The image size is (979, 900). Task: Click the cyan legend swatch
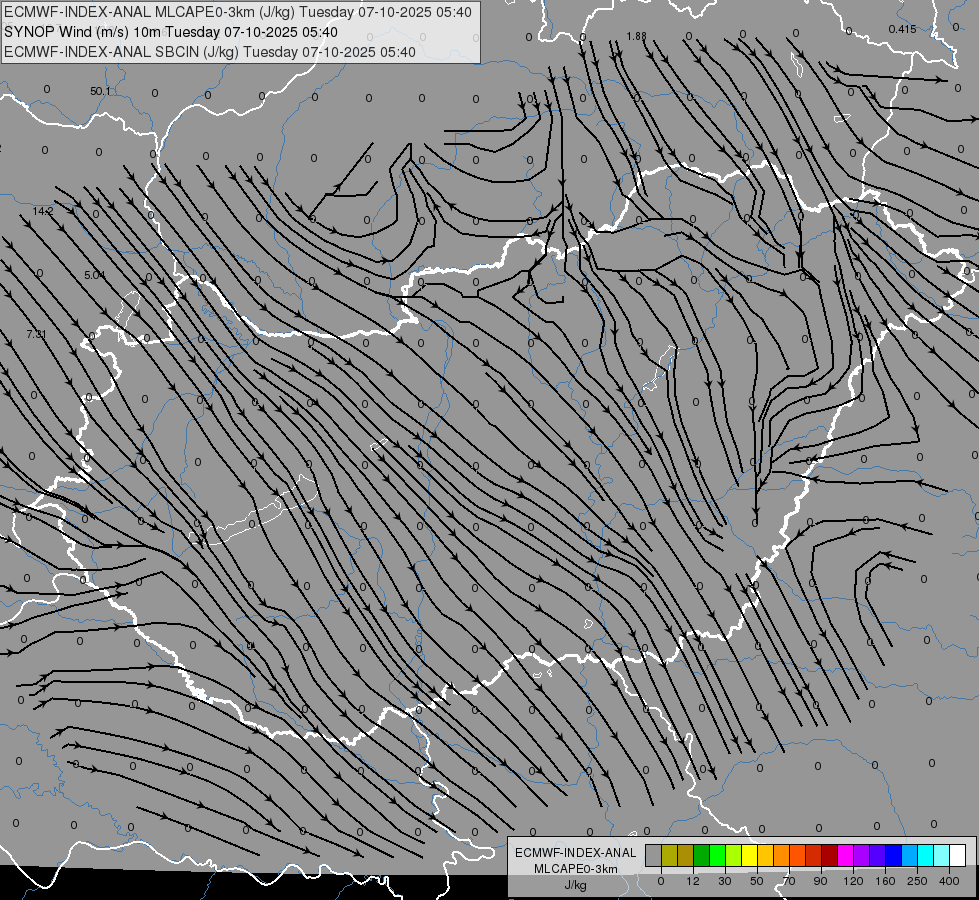925,855
